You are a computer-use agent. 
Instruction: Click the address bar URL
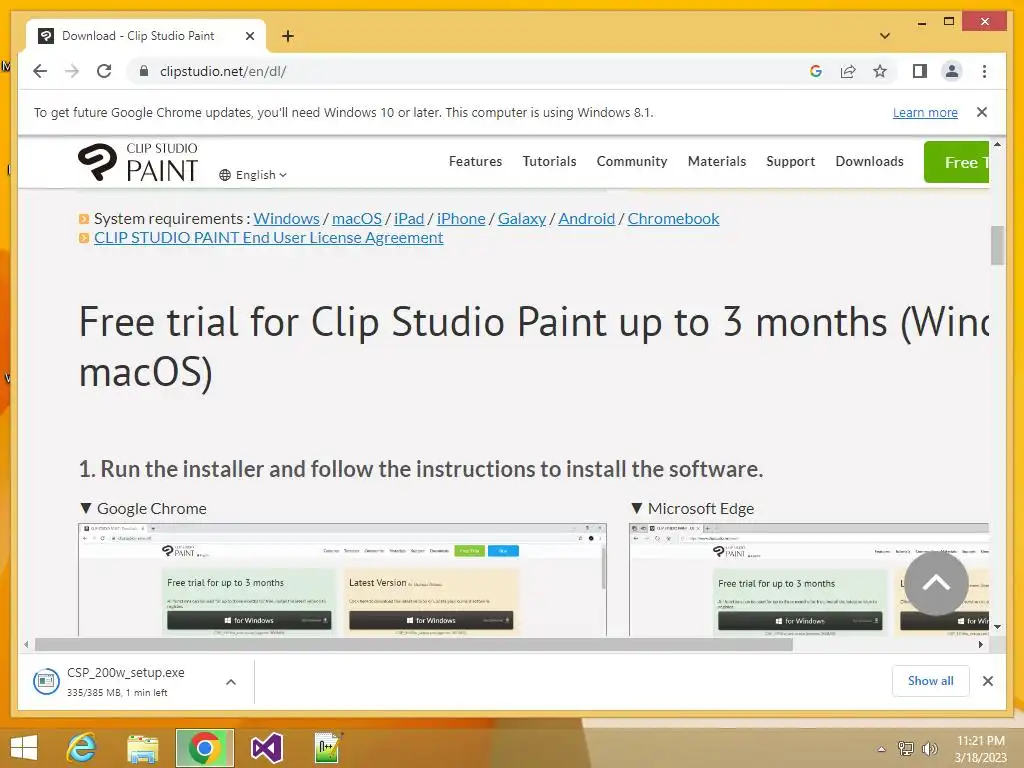(223, 71)
